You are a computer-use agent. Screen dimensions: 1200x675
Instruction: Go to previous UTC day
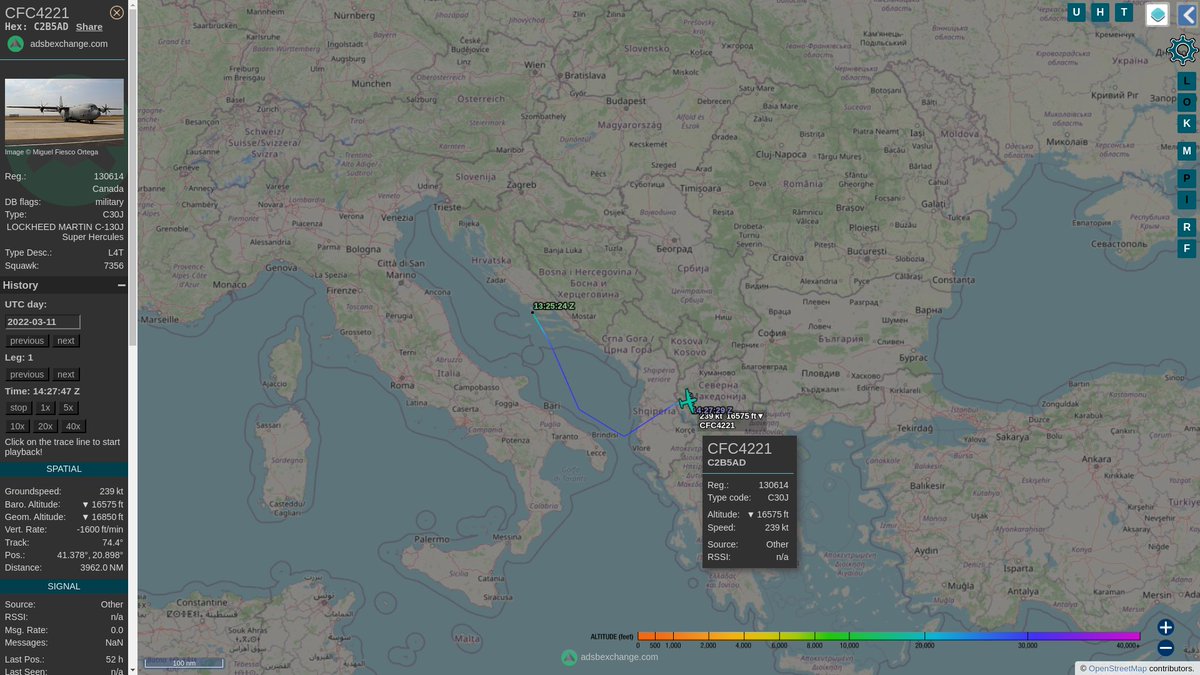pyautogui.click(x=27, y=341)
